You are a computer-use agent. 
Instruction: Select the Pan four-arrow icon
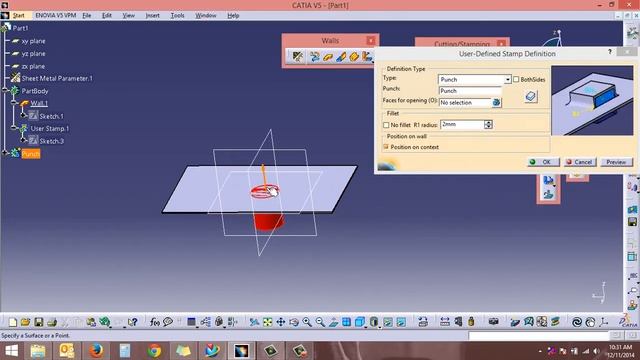tap(281, 322)
